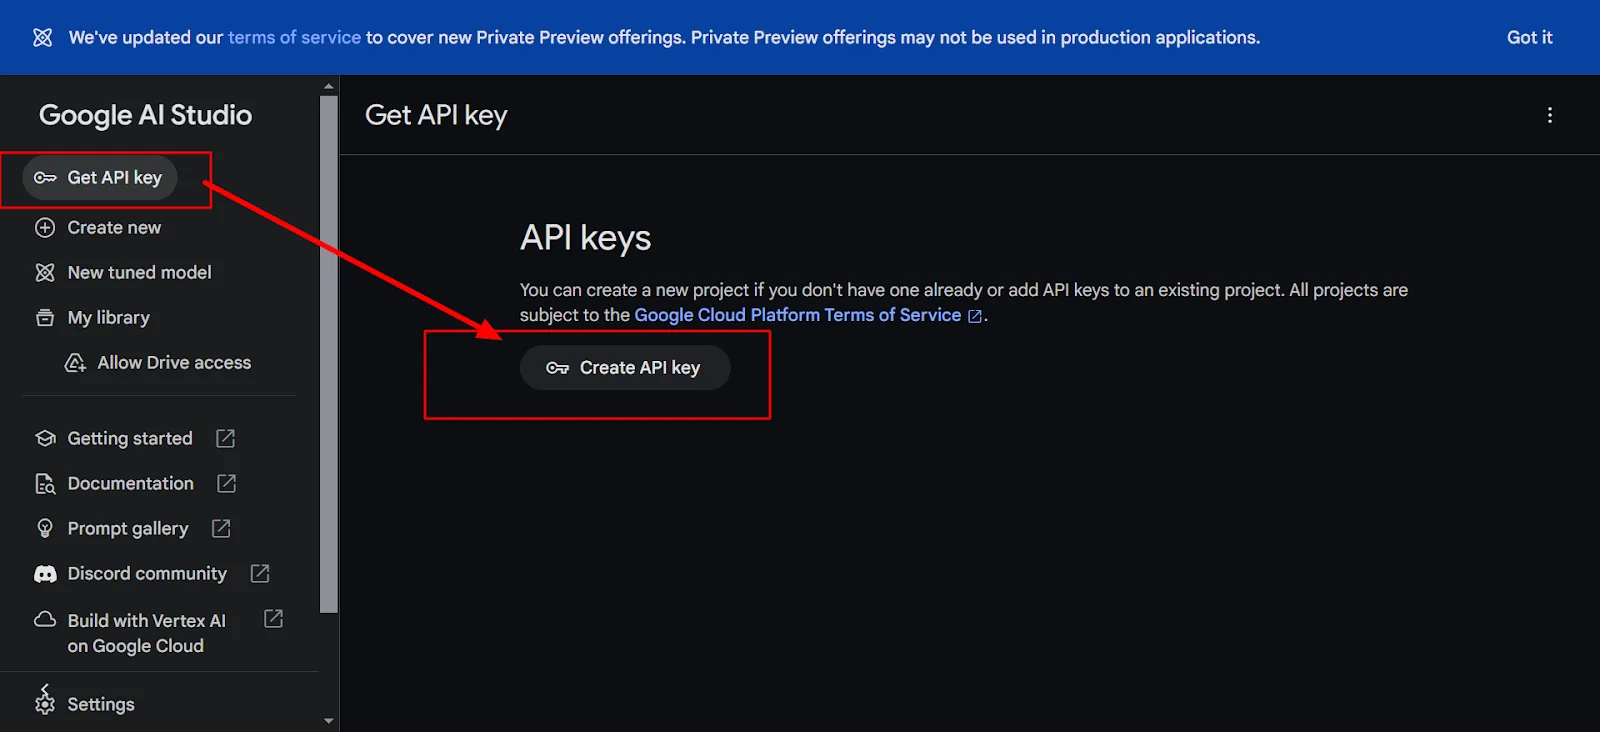Dismiss the banner with Got it
The width and height of the screenshot is (1600, 732).
click(1529, 38)
